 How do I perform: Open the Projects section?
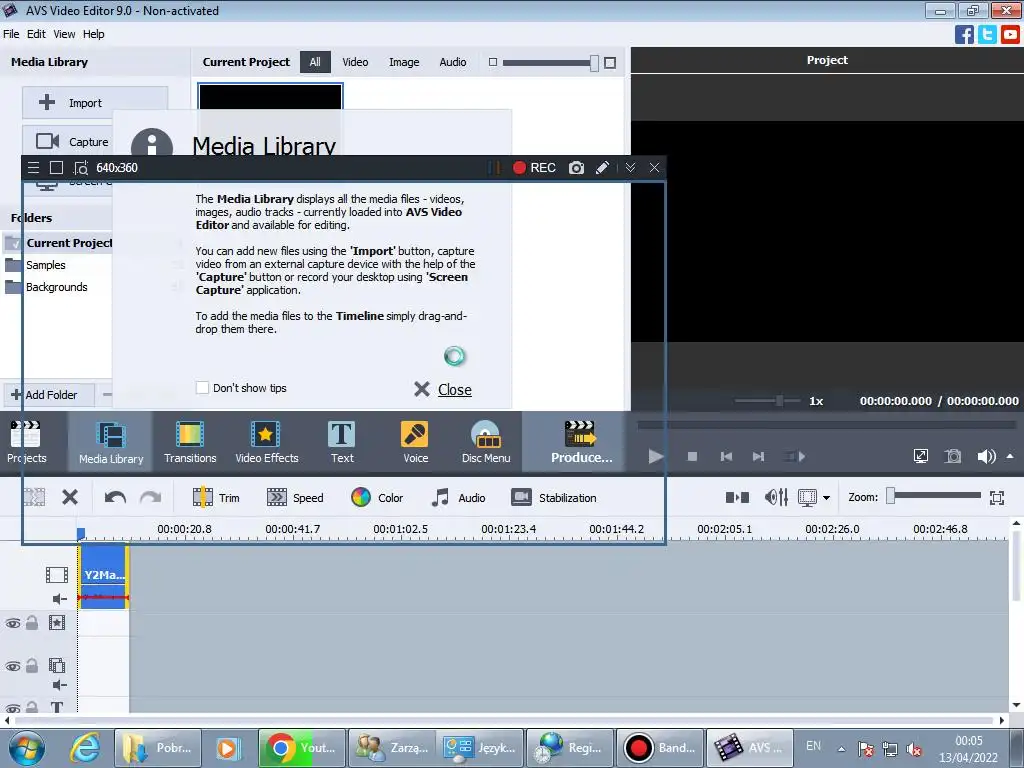tap(26, 441)
